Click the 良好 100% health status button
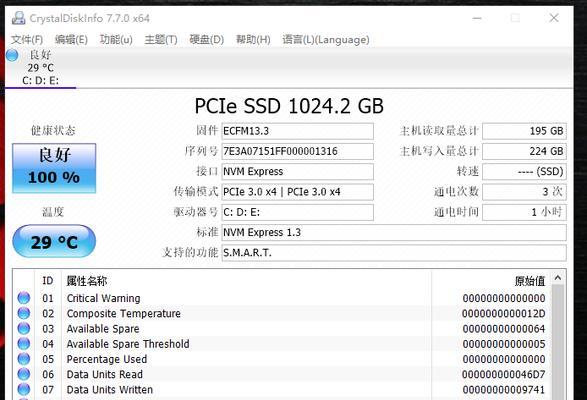This screenshot has height=400, width=587. tap(54, 168)
